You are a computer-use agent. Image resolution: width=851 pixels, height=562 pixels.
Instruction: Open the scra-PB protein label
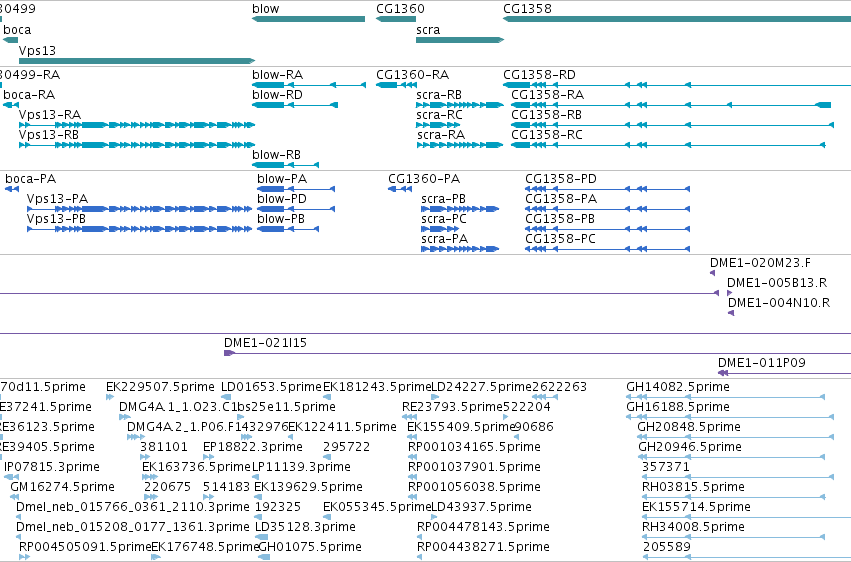(443, 199)
